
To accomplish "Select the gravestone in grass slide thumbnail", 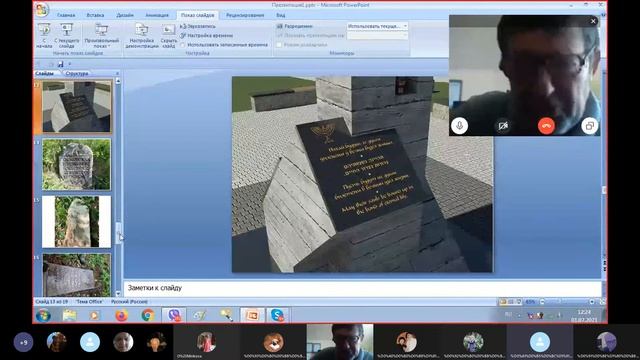I will click(x=76, y=164).
